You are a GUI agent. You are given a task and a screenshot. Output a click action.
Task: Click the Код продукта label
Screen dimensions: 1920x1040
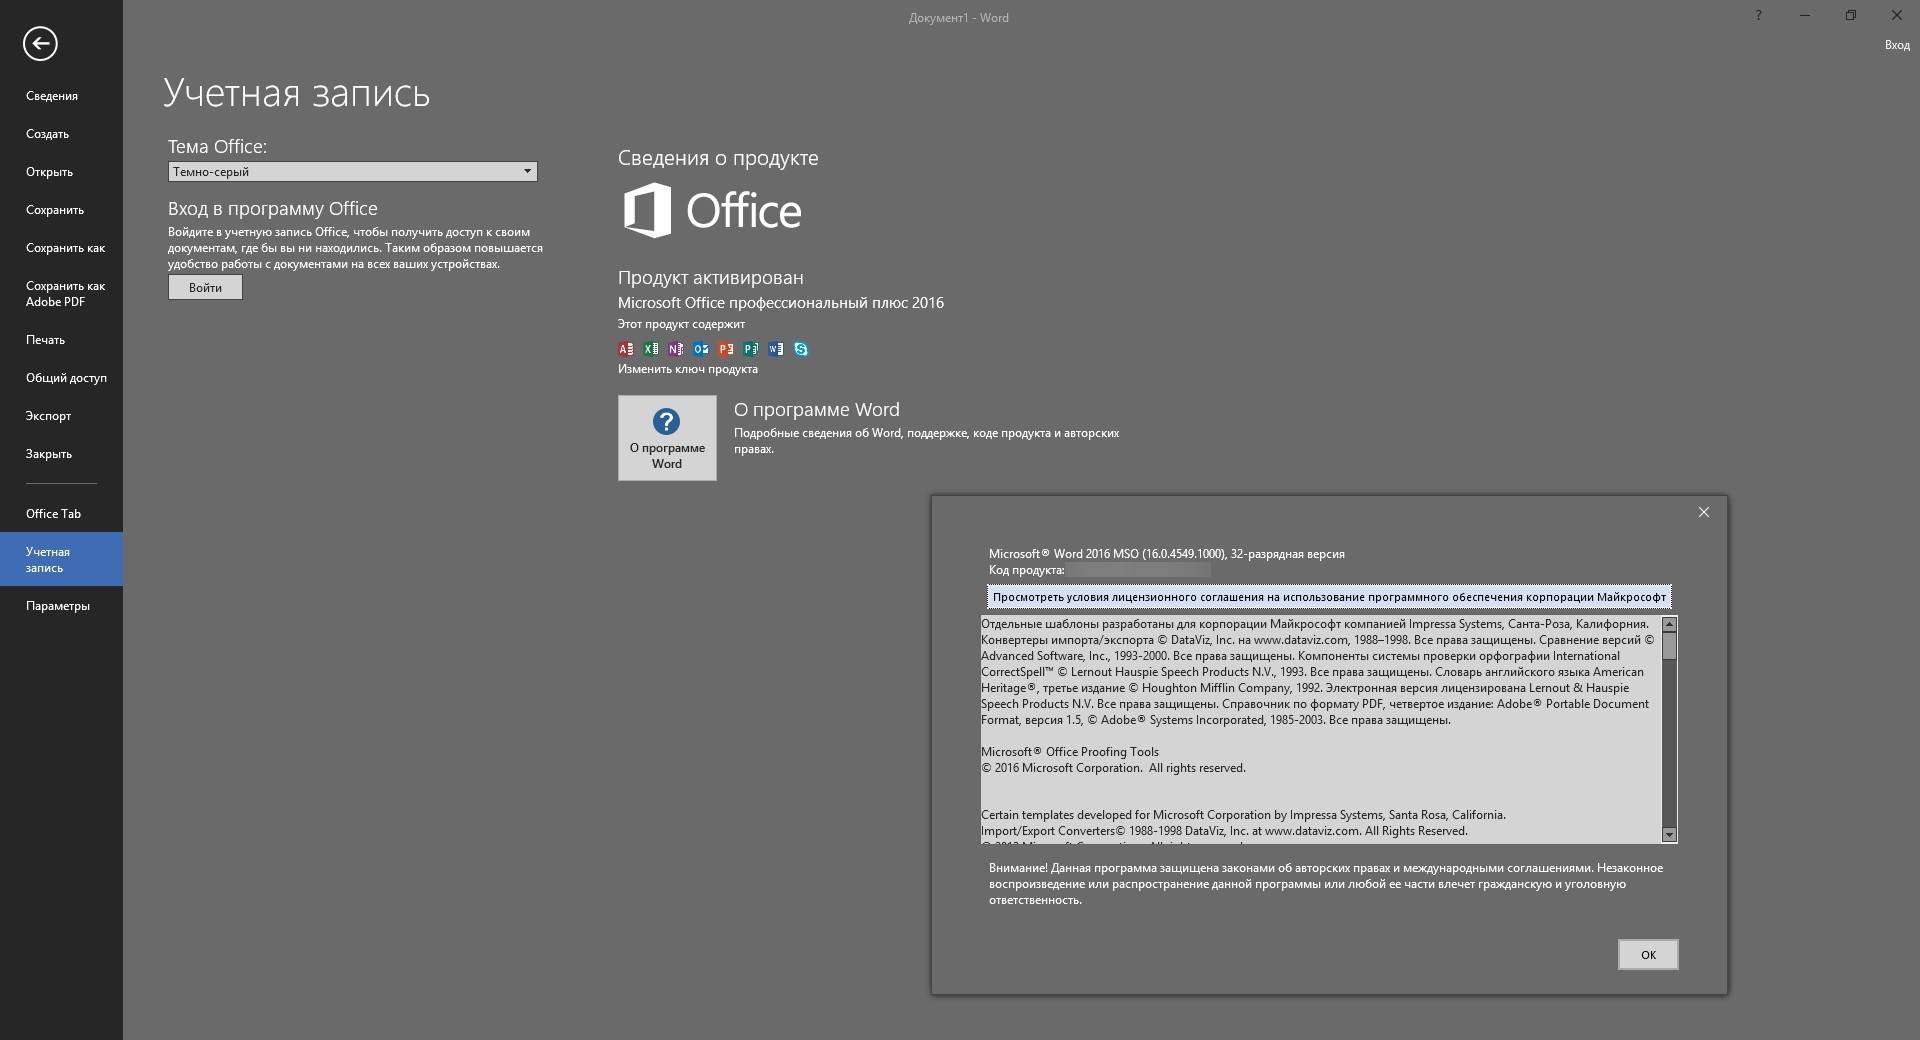click(x=1026, y=570)
